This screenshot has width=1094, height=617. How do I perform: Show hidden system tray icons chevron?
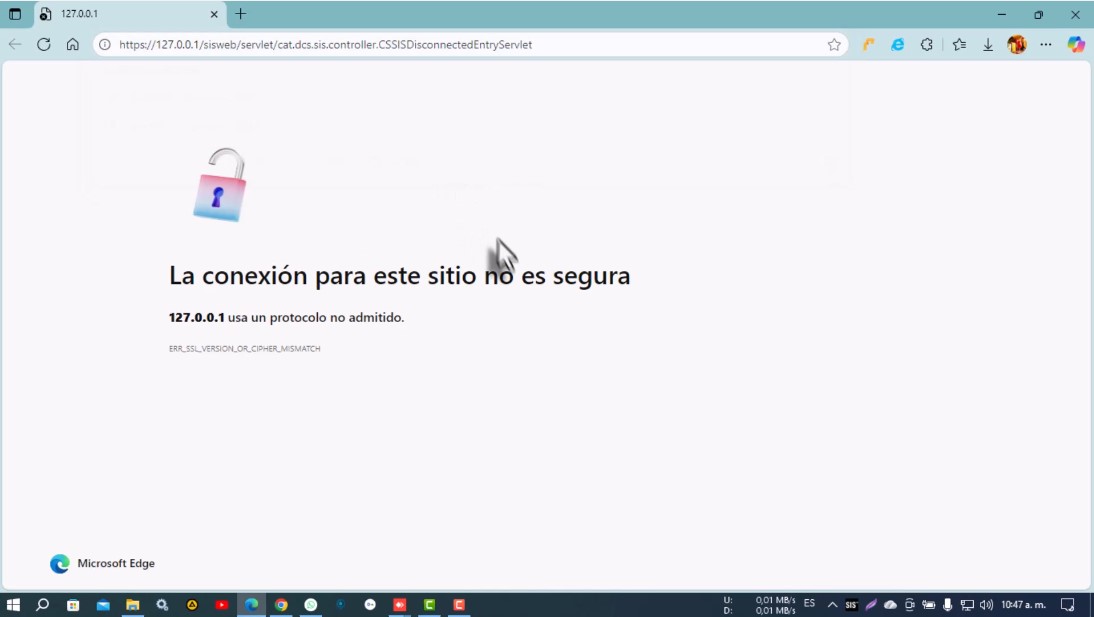(832, 605)
